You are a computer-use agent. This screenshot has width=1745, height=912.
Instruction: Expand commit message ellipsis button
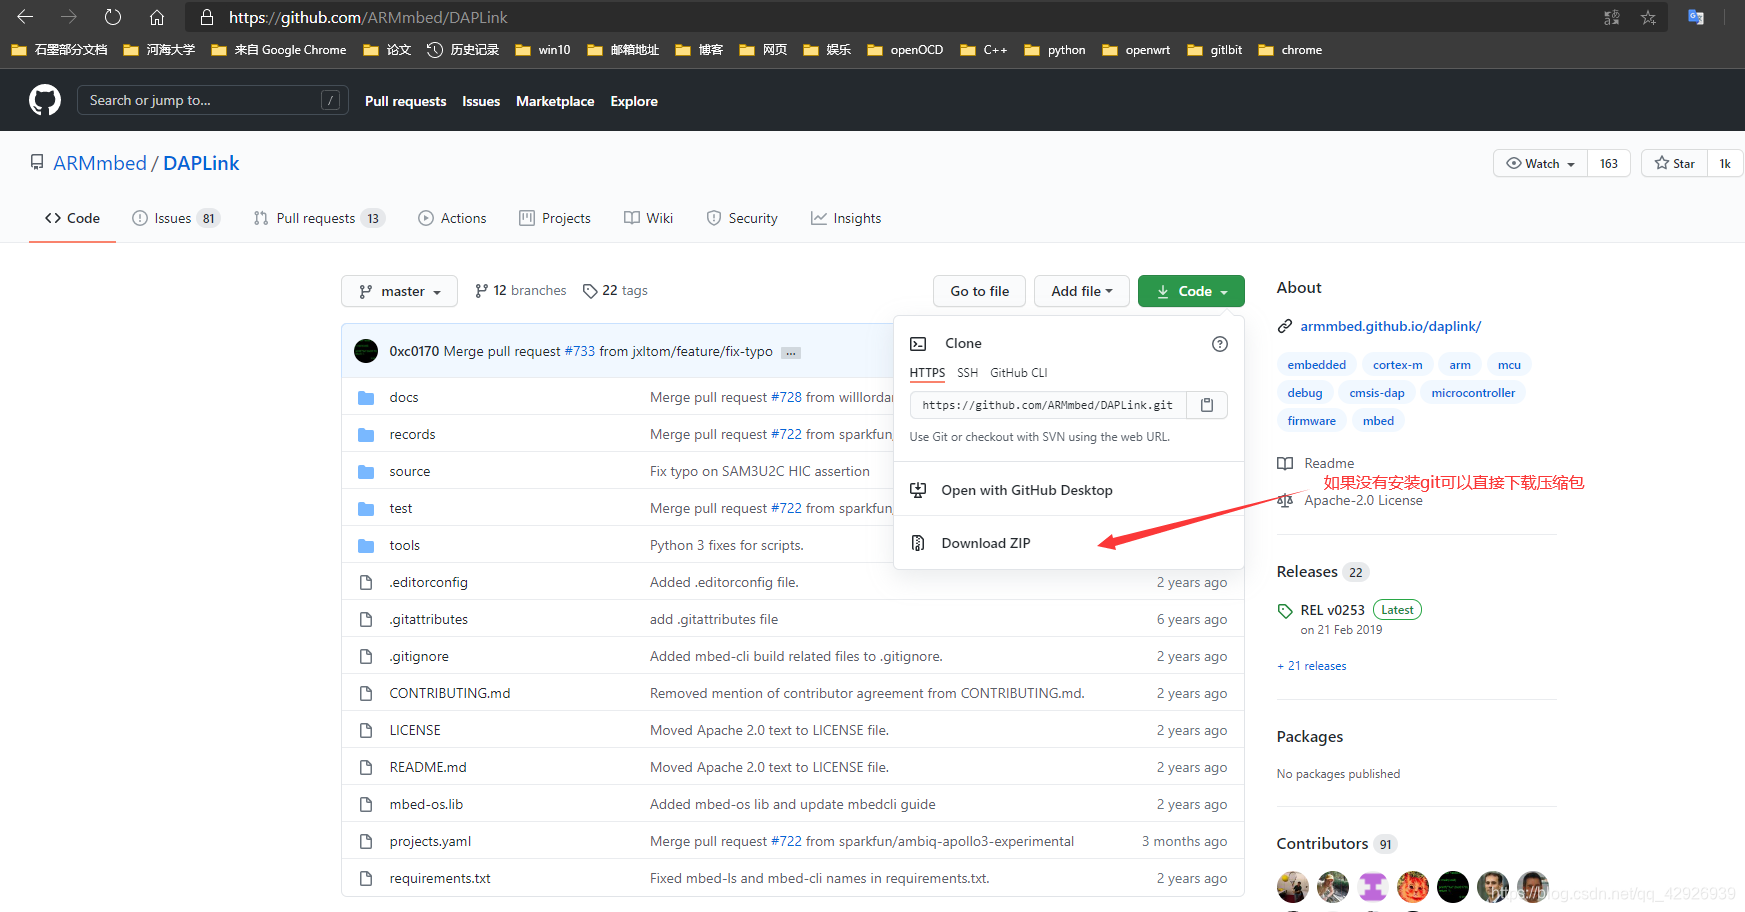click(790, 353)
